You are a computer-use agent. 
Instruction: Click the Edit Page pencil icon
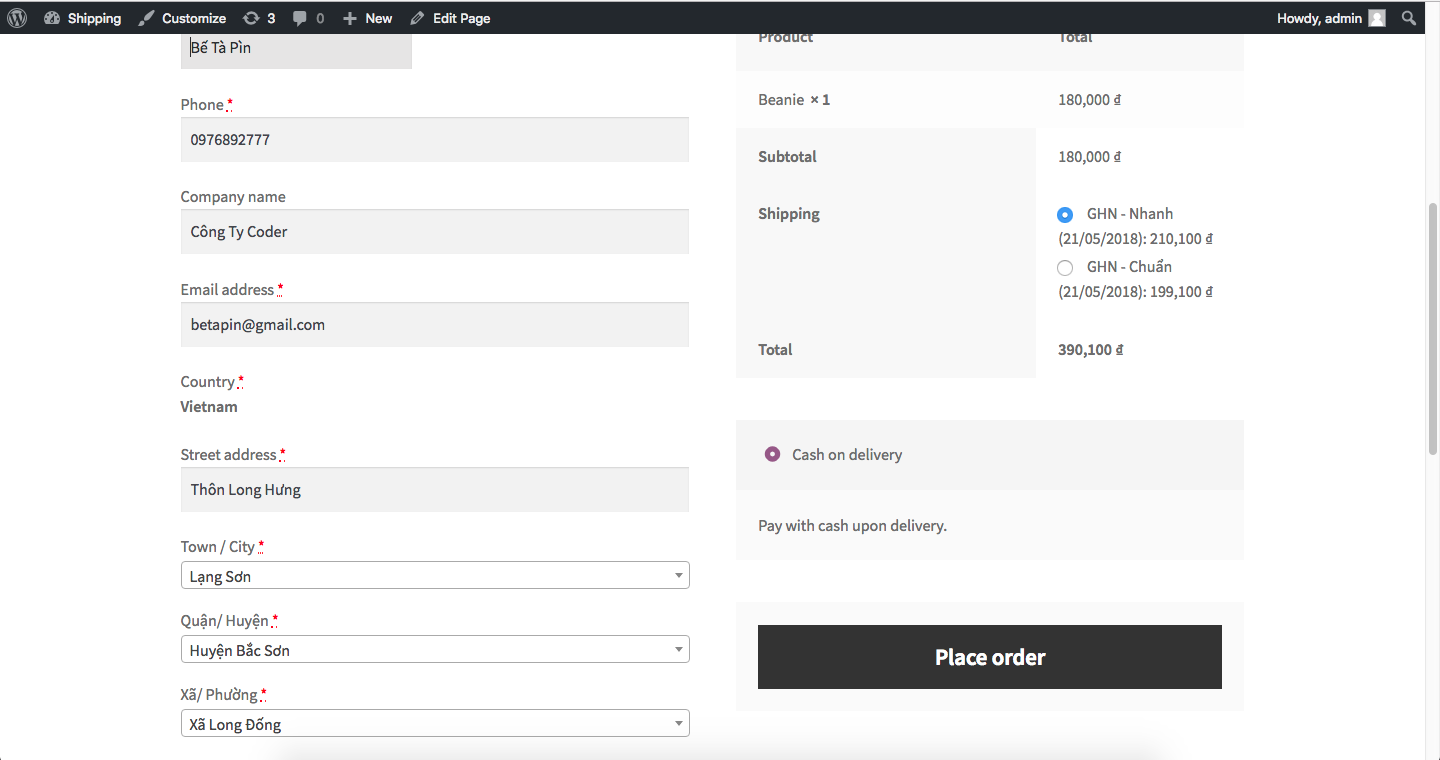[417, 18]
